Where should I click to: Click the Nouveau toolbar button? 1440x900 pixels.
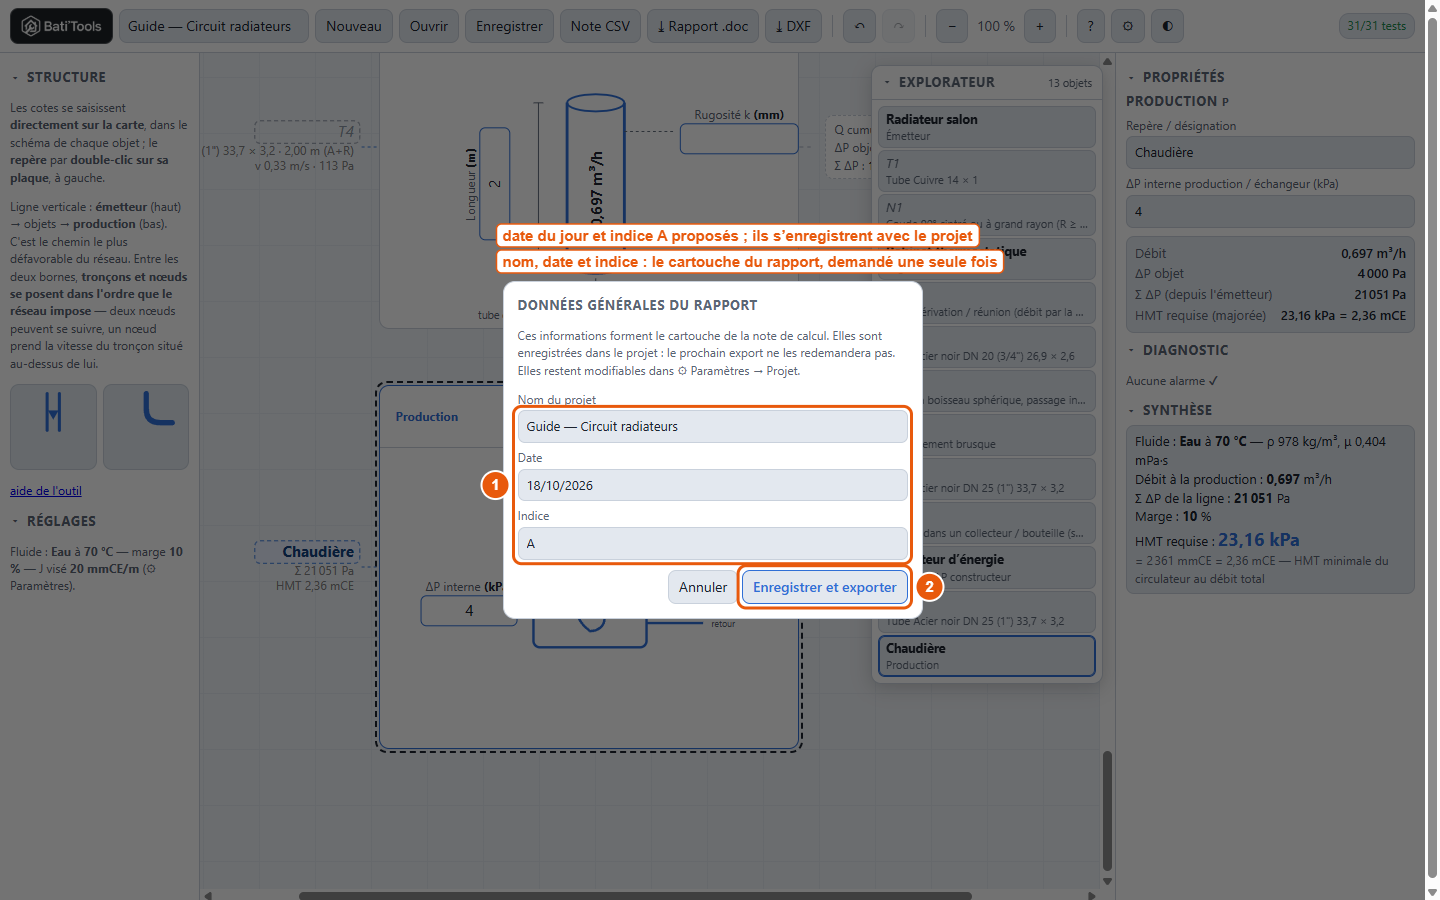354,26
